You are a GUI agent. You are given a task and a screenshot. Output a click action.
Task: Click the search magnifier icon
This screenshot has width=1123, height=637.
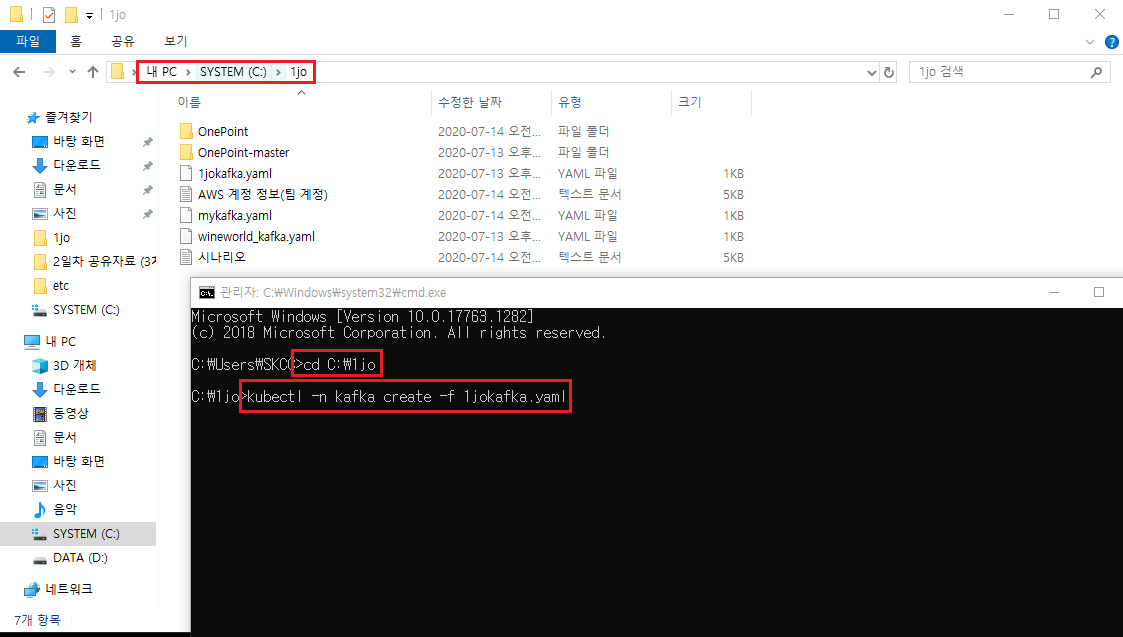(x=1096, y=72)
